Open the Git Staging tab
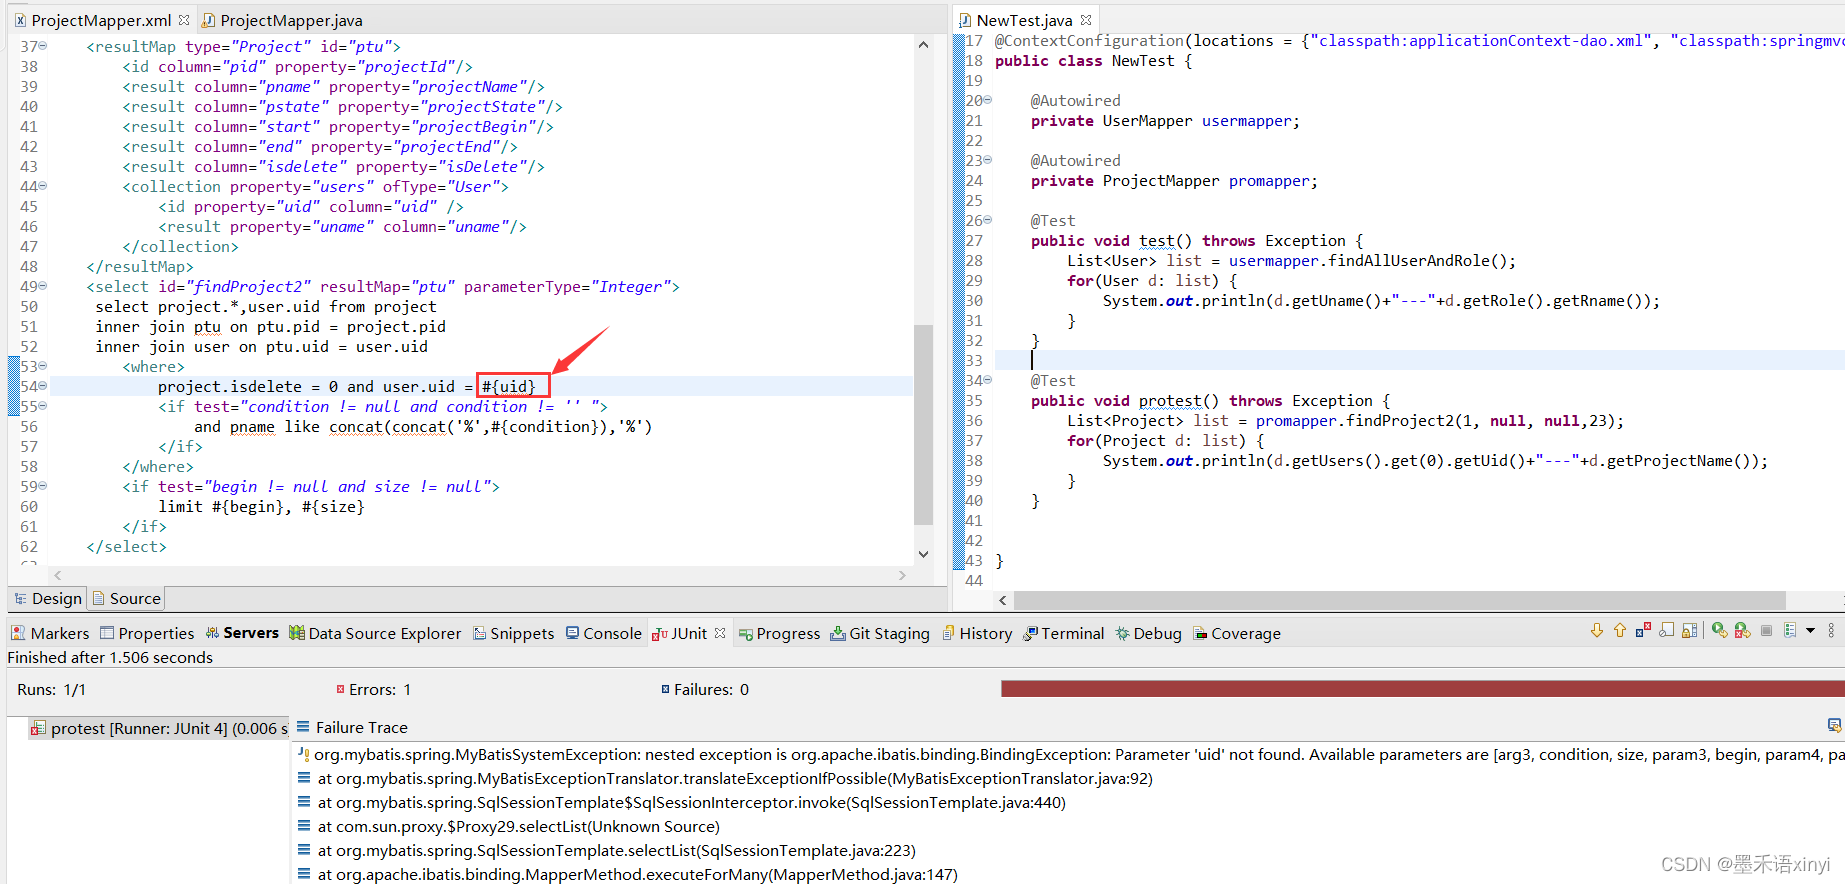 coord(880,633)
